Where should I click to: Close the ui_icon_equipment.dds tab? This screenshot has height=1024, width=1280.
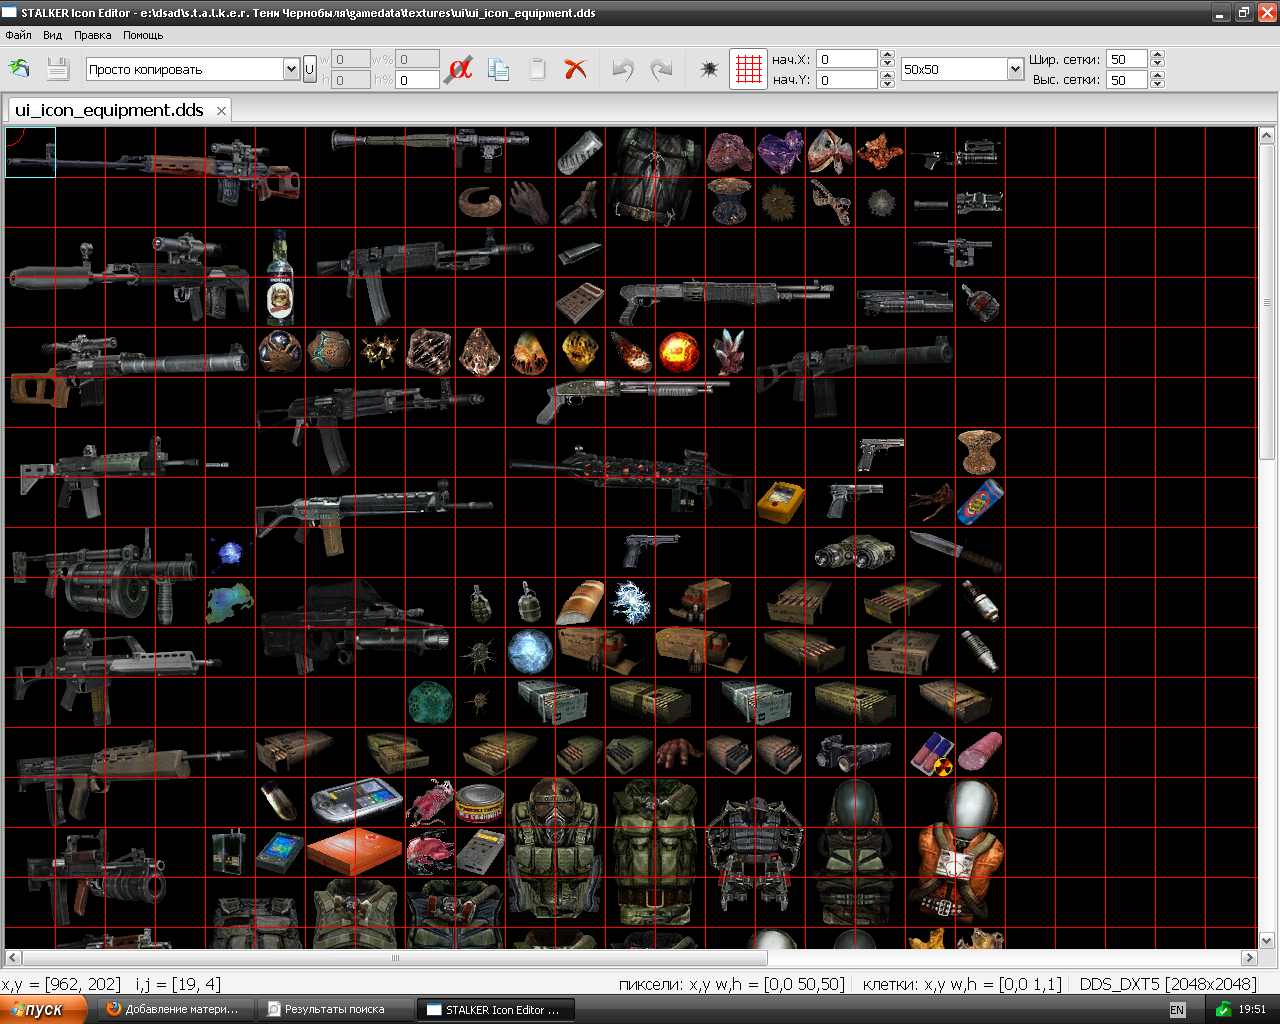point(221,110)
